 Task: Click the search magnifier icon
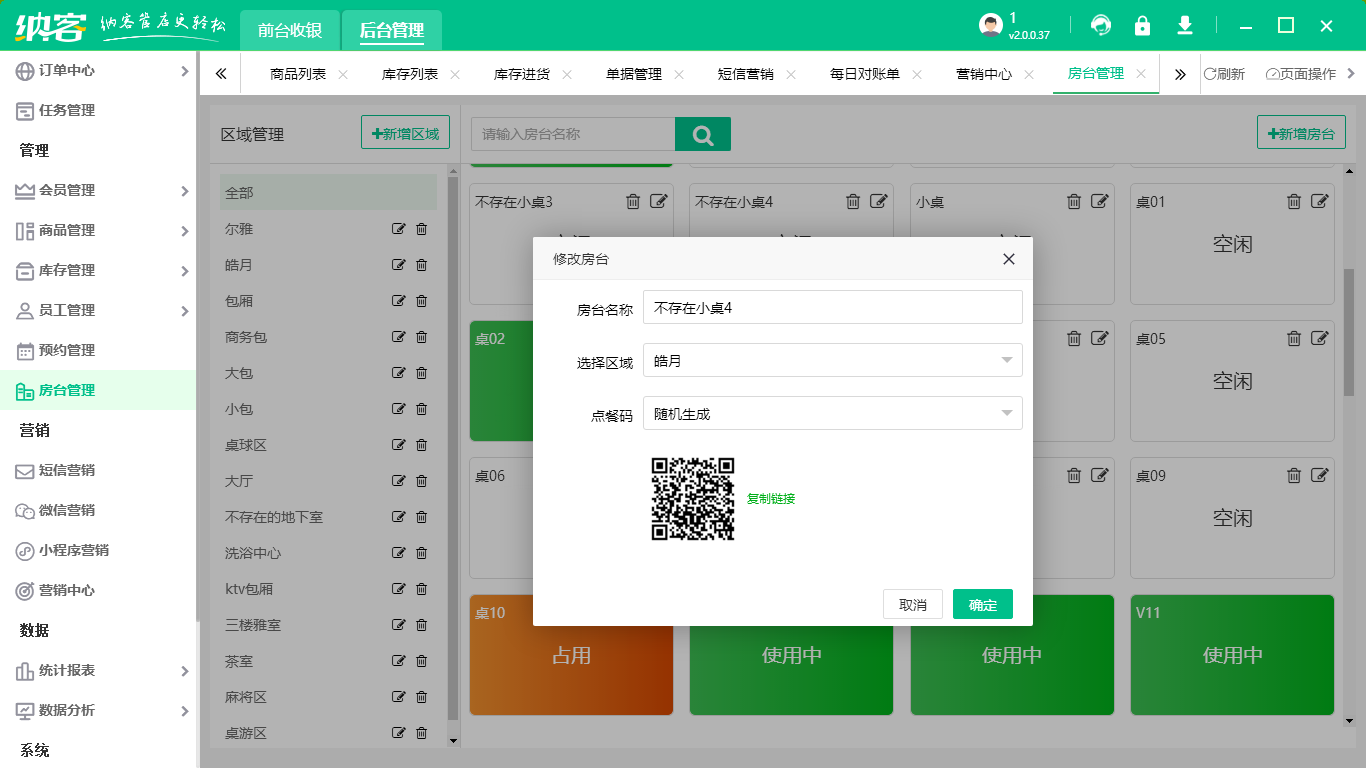[x=703, y=133]
